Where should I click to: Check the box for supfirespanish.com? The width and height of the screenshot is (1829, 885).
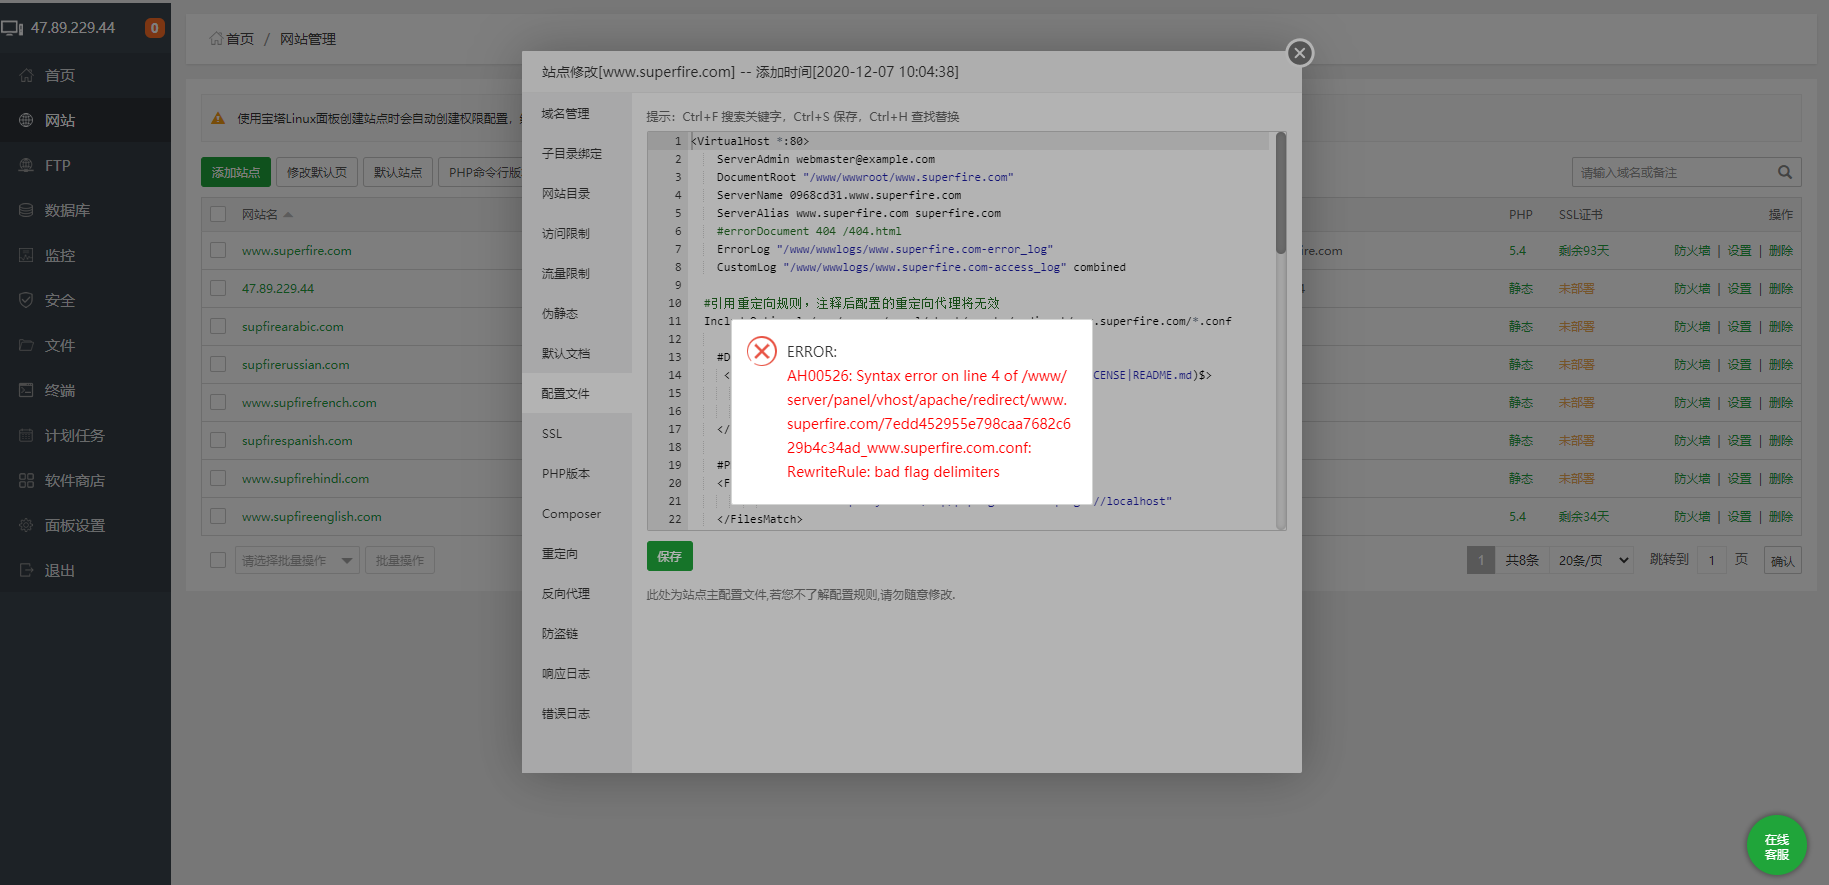(x=218, y=440)
